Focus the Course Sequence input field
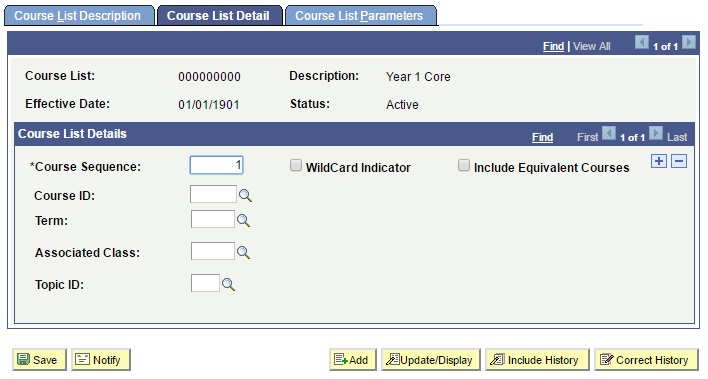This screenshot has height=379, width=708. click(216, 165)
